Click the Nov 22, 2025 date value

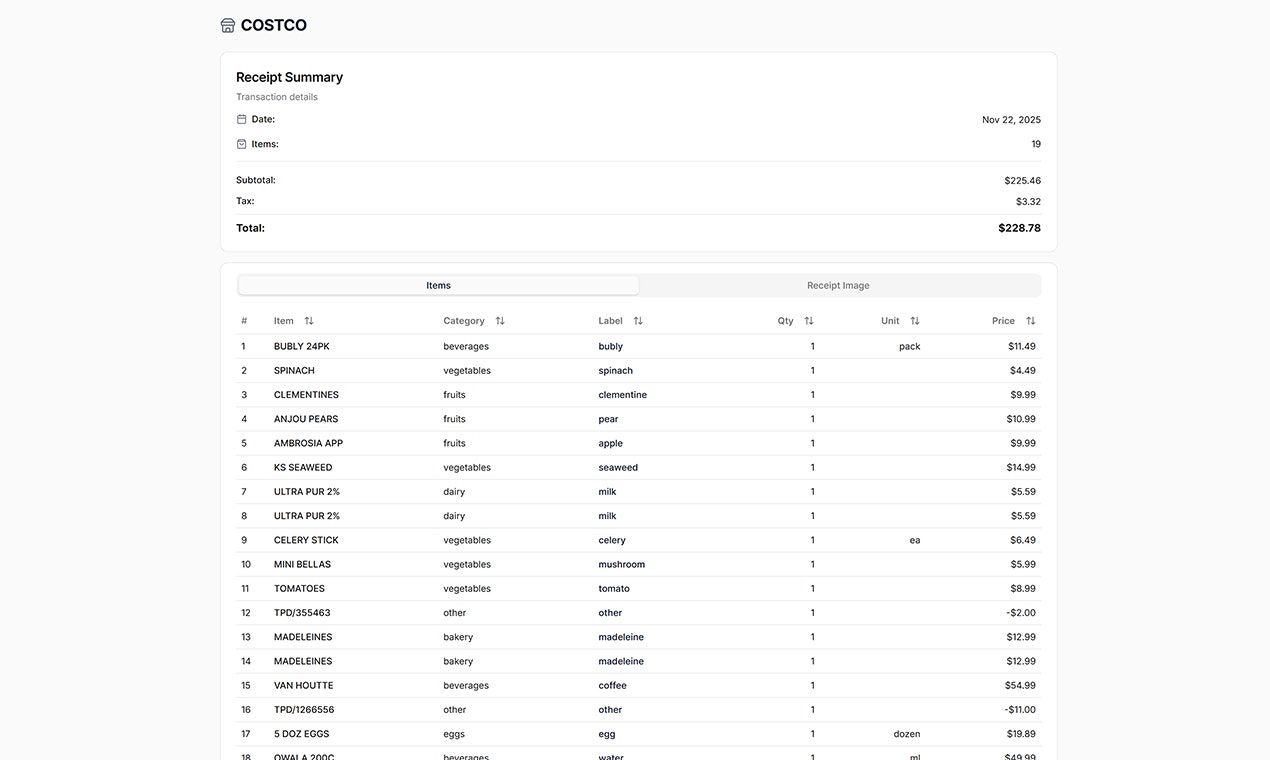[1011, 120]
